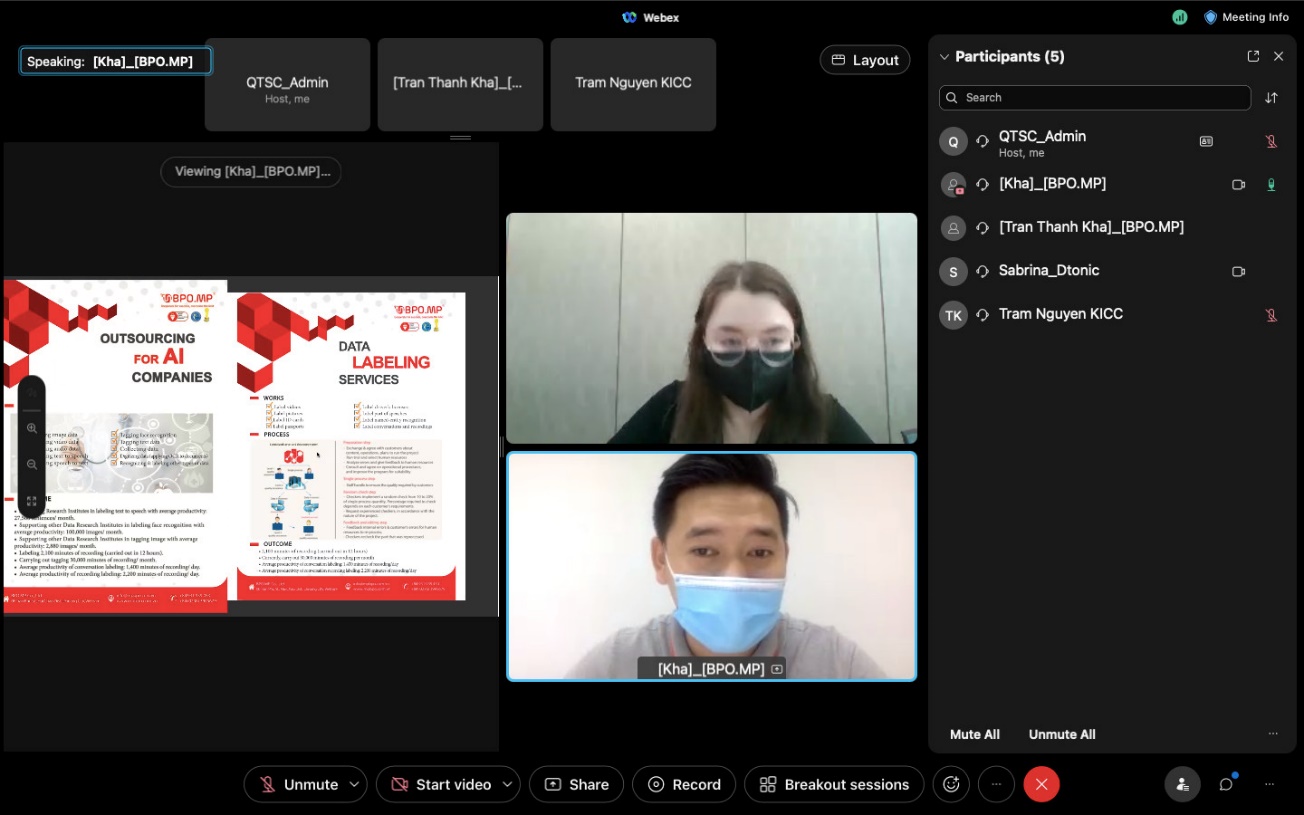
Task: Zoom out of the shared content
Action: [32, 465]
